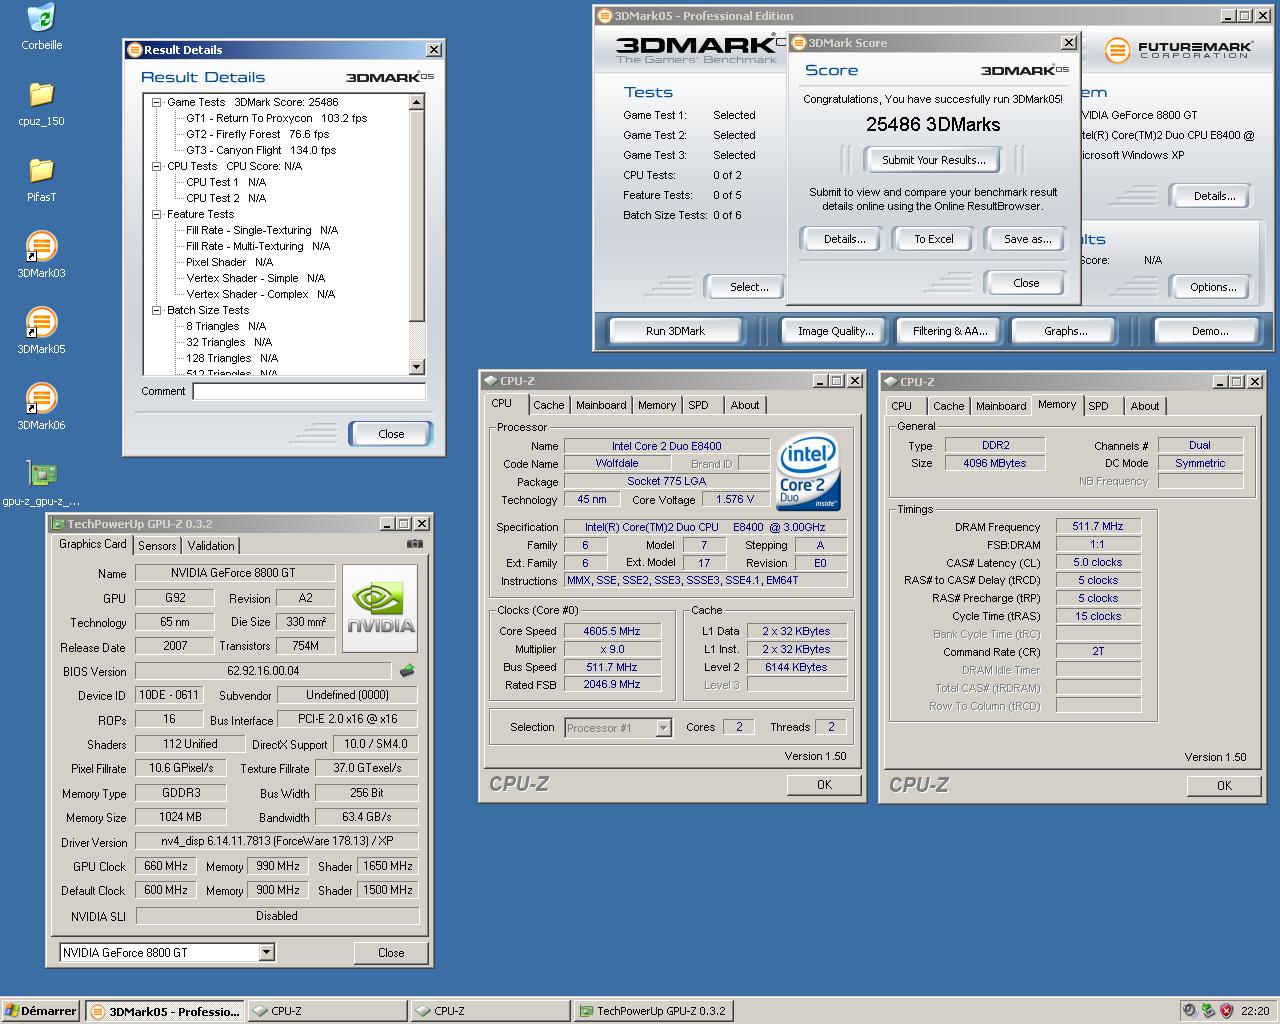
Task: Click the GPU-Z title bar icon
Action: [57, 524]
